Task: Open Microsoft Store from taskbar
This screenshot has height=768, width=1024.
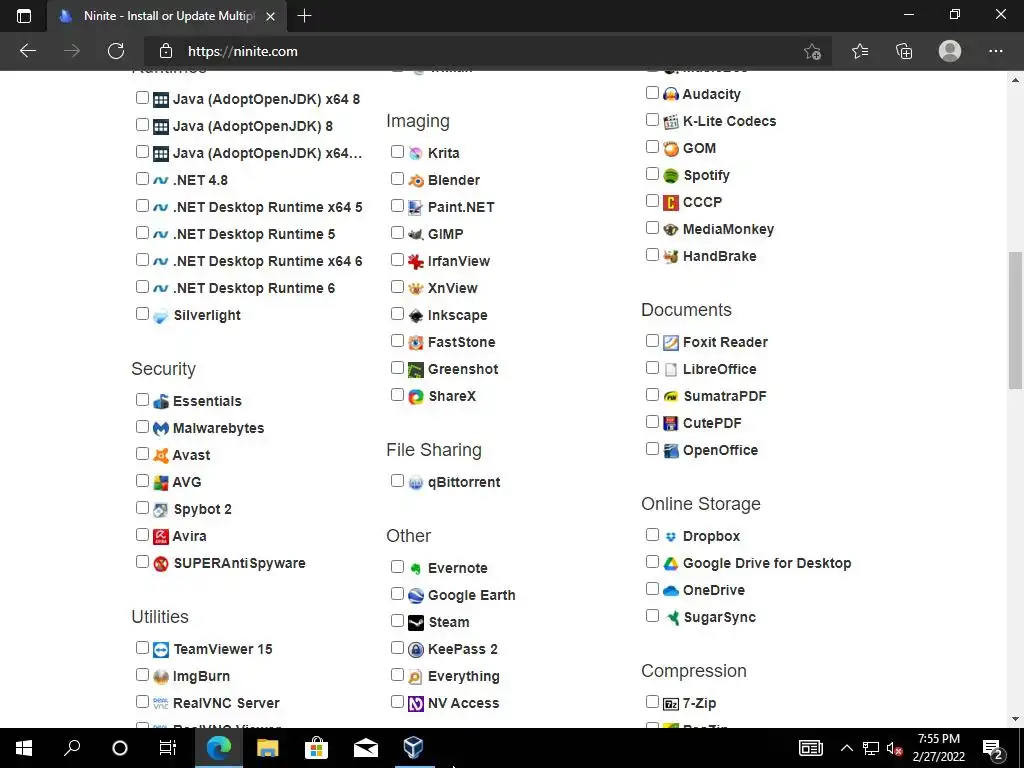Action: (x=316, y=748)
